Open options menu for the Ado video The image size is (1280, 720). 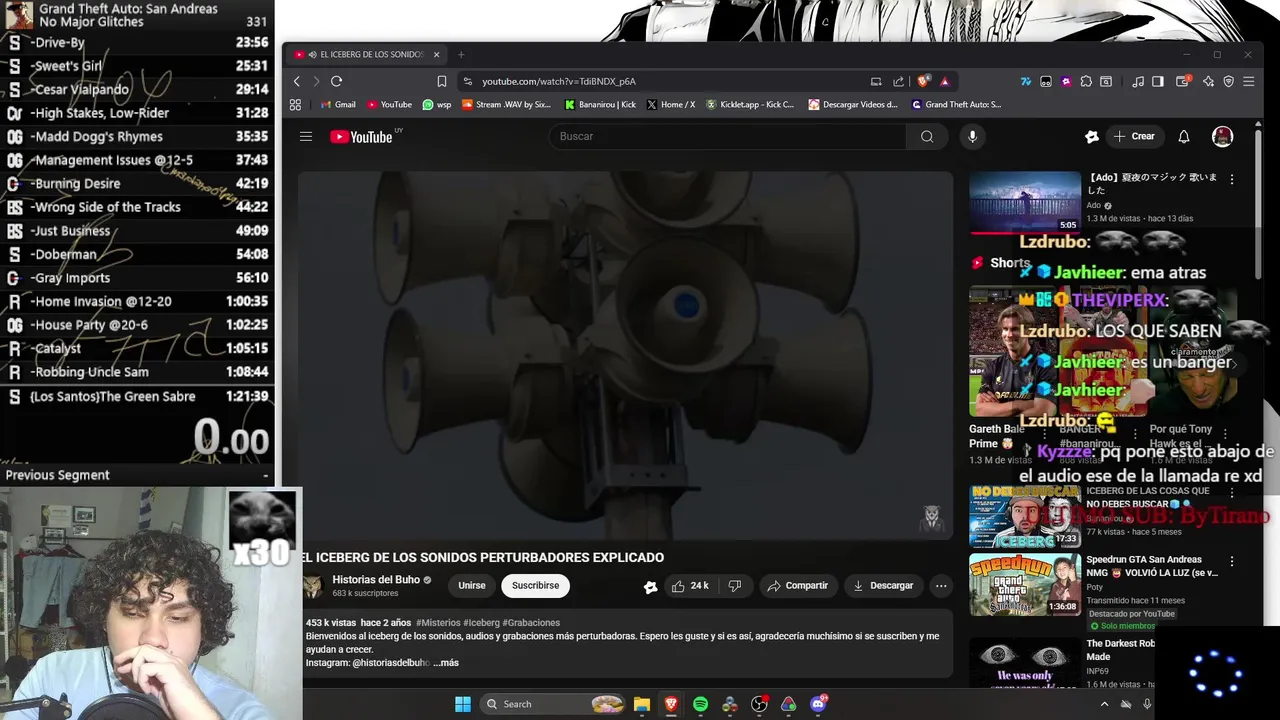tap(1232, 179)
